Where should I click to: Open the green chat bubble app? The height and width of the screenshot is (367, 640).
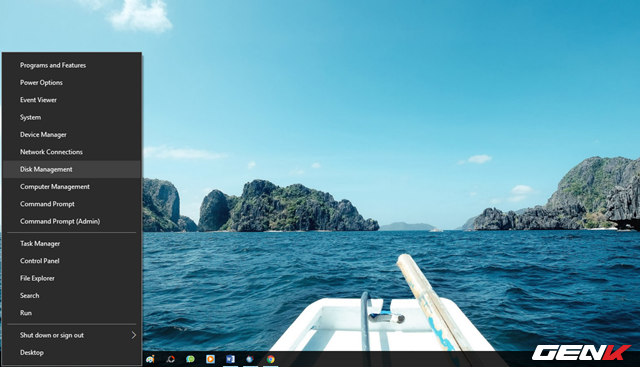[x=191, y=359]
